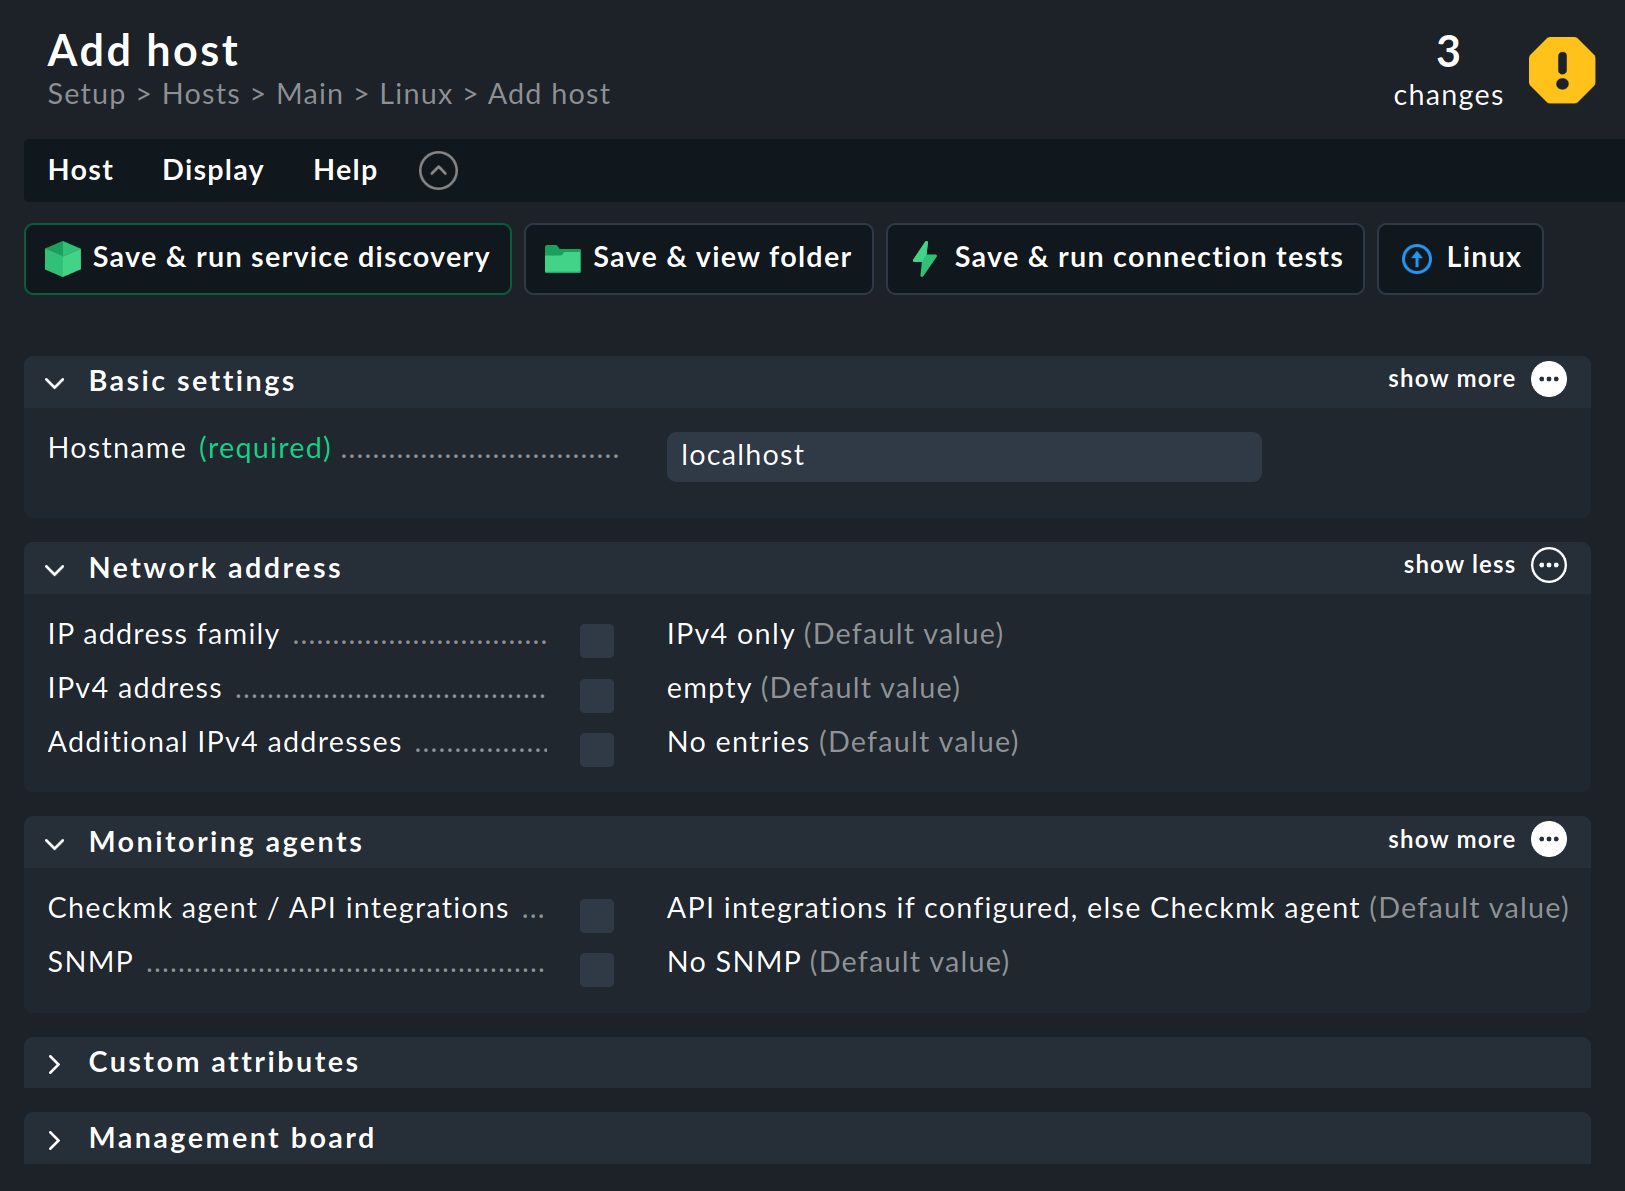The image size is (1625, 1191).
Task: Check the Checkmk agent / API integrations box
Action: 597,915
